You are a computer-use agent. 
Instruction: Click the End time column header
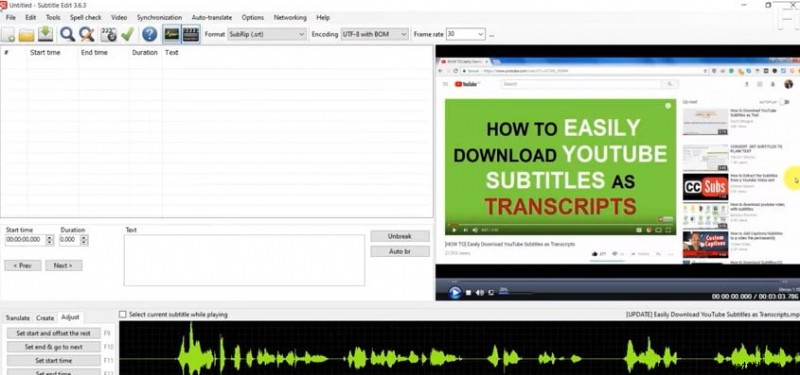pyautogui.click(x=94, y=52)
